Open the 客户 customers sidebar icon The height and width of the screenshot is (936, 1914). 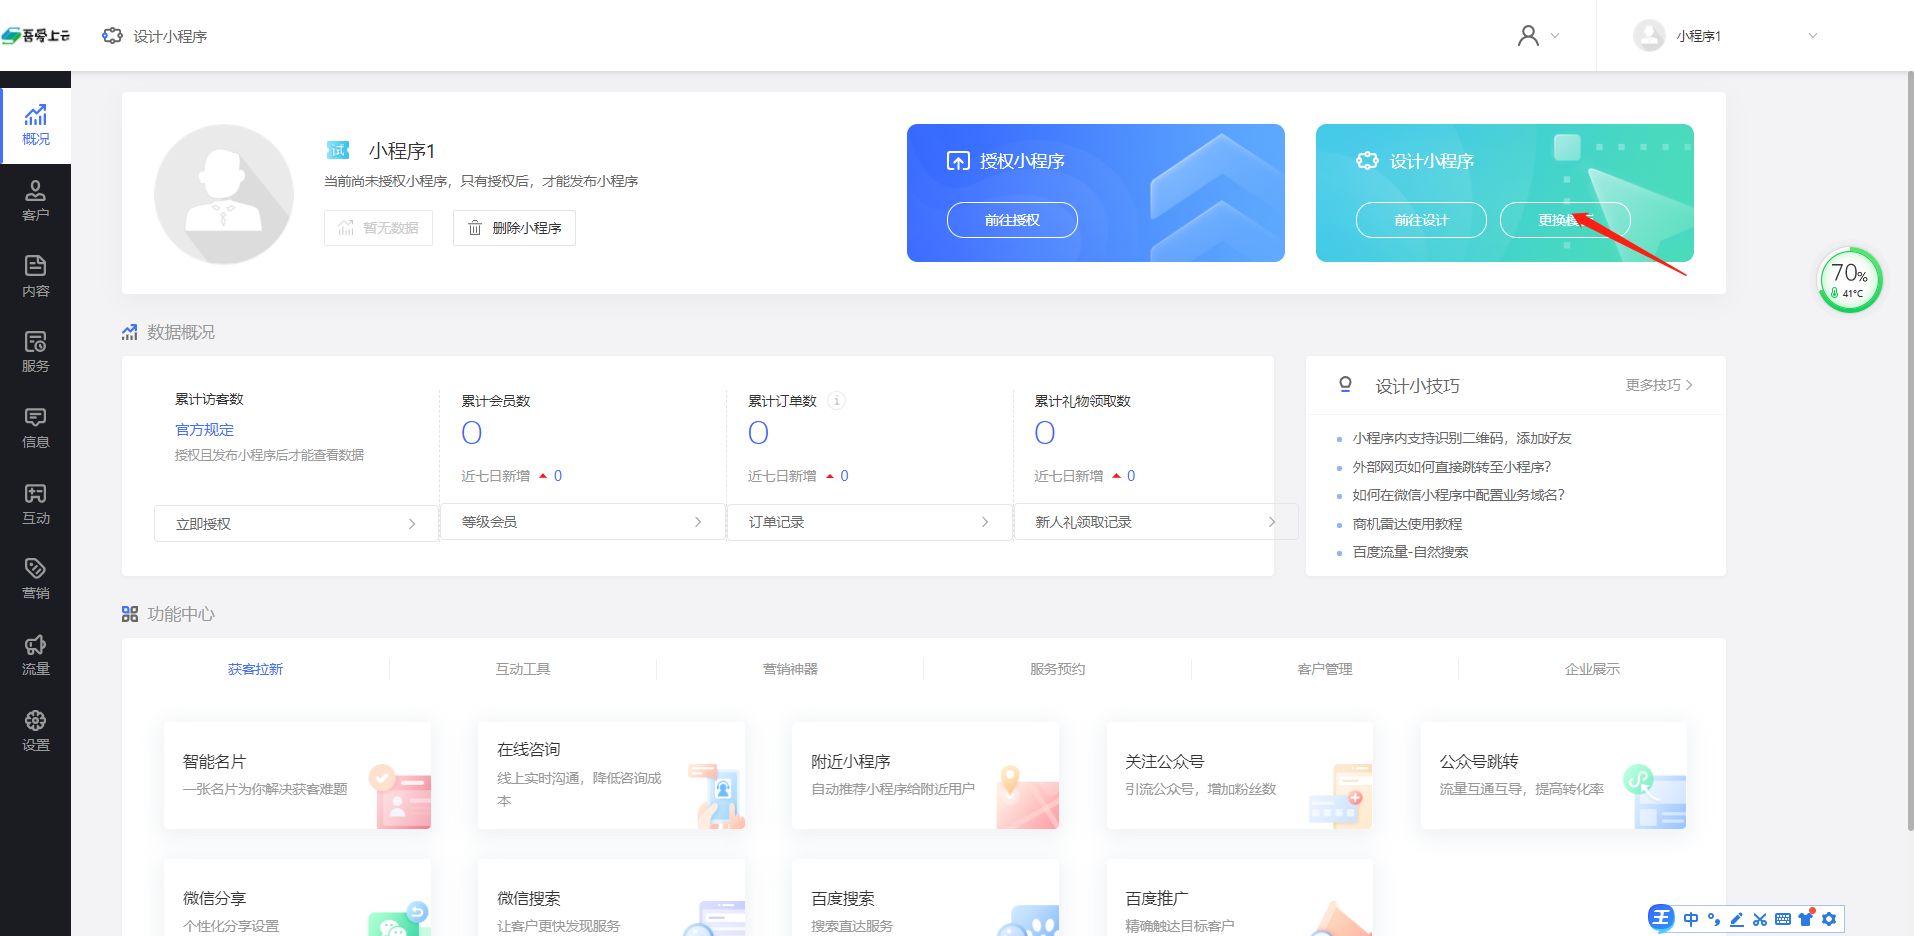click(x=36, y=200)
